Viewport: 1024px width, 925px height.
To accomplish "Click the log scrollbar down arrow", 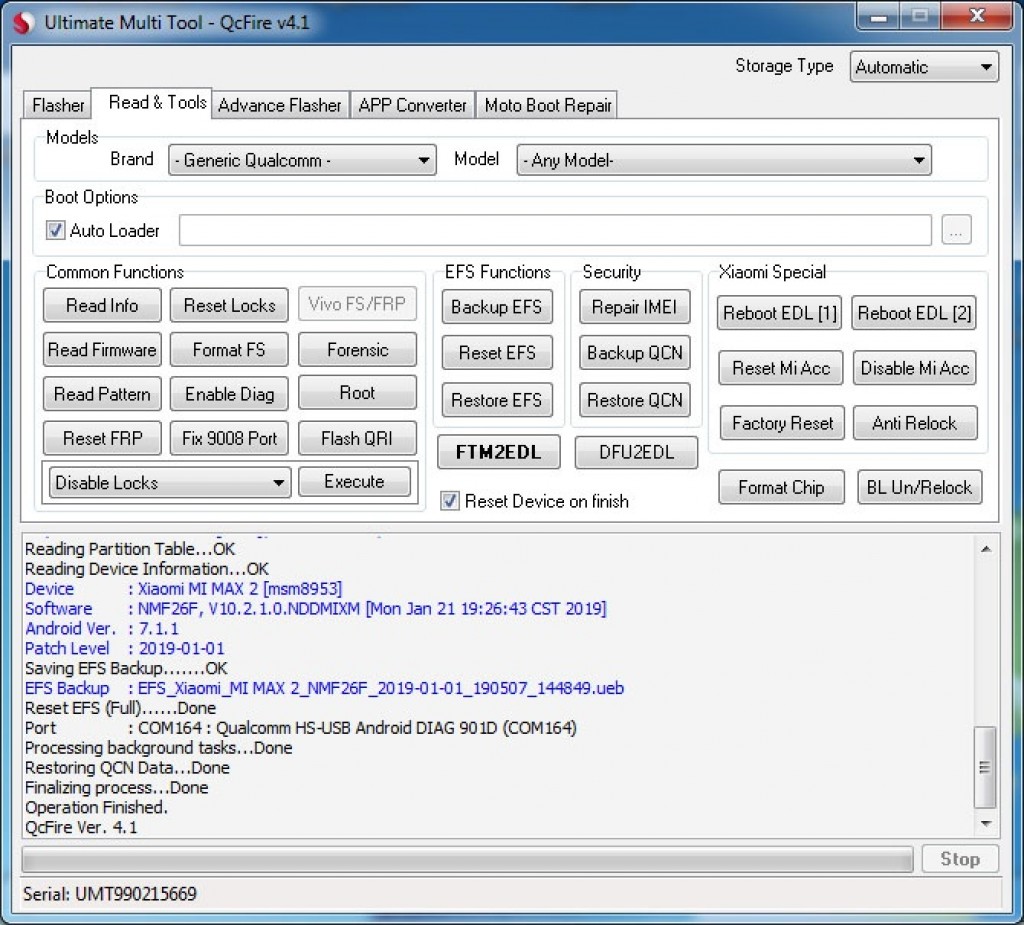I will click(985, 823).
